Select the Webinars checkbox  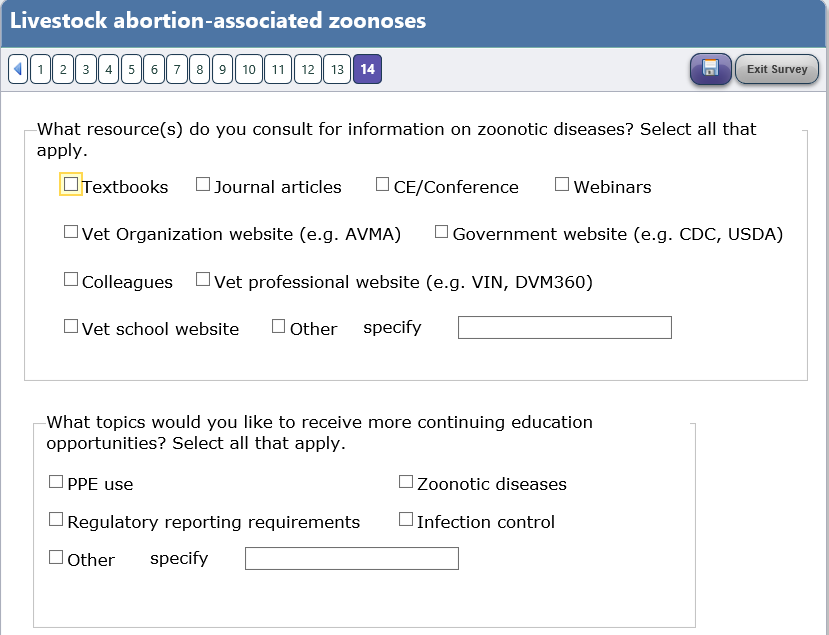coord(562,184)
